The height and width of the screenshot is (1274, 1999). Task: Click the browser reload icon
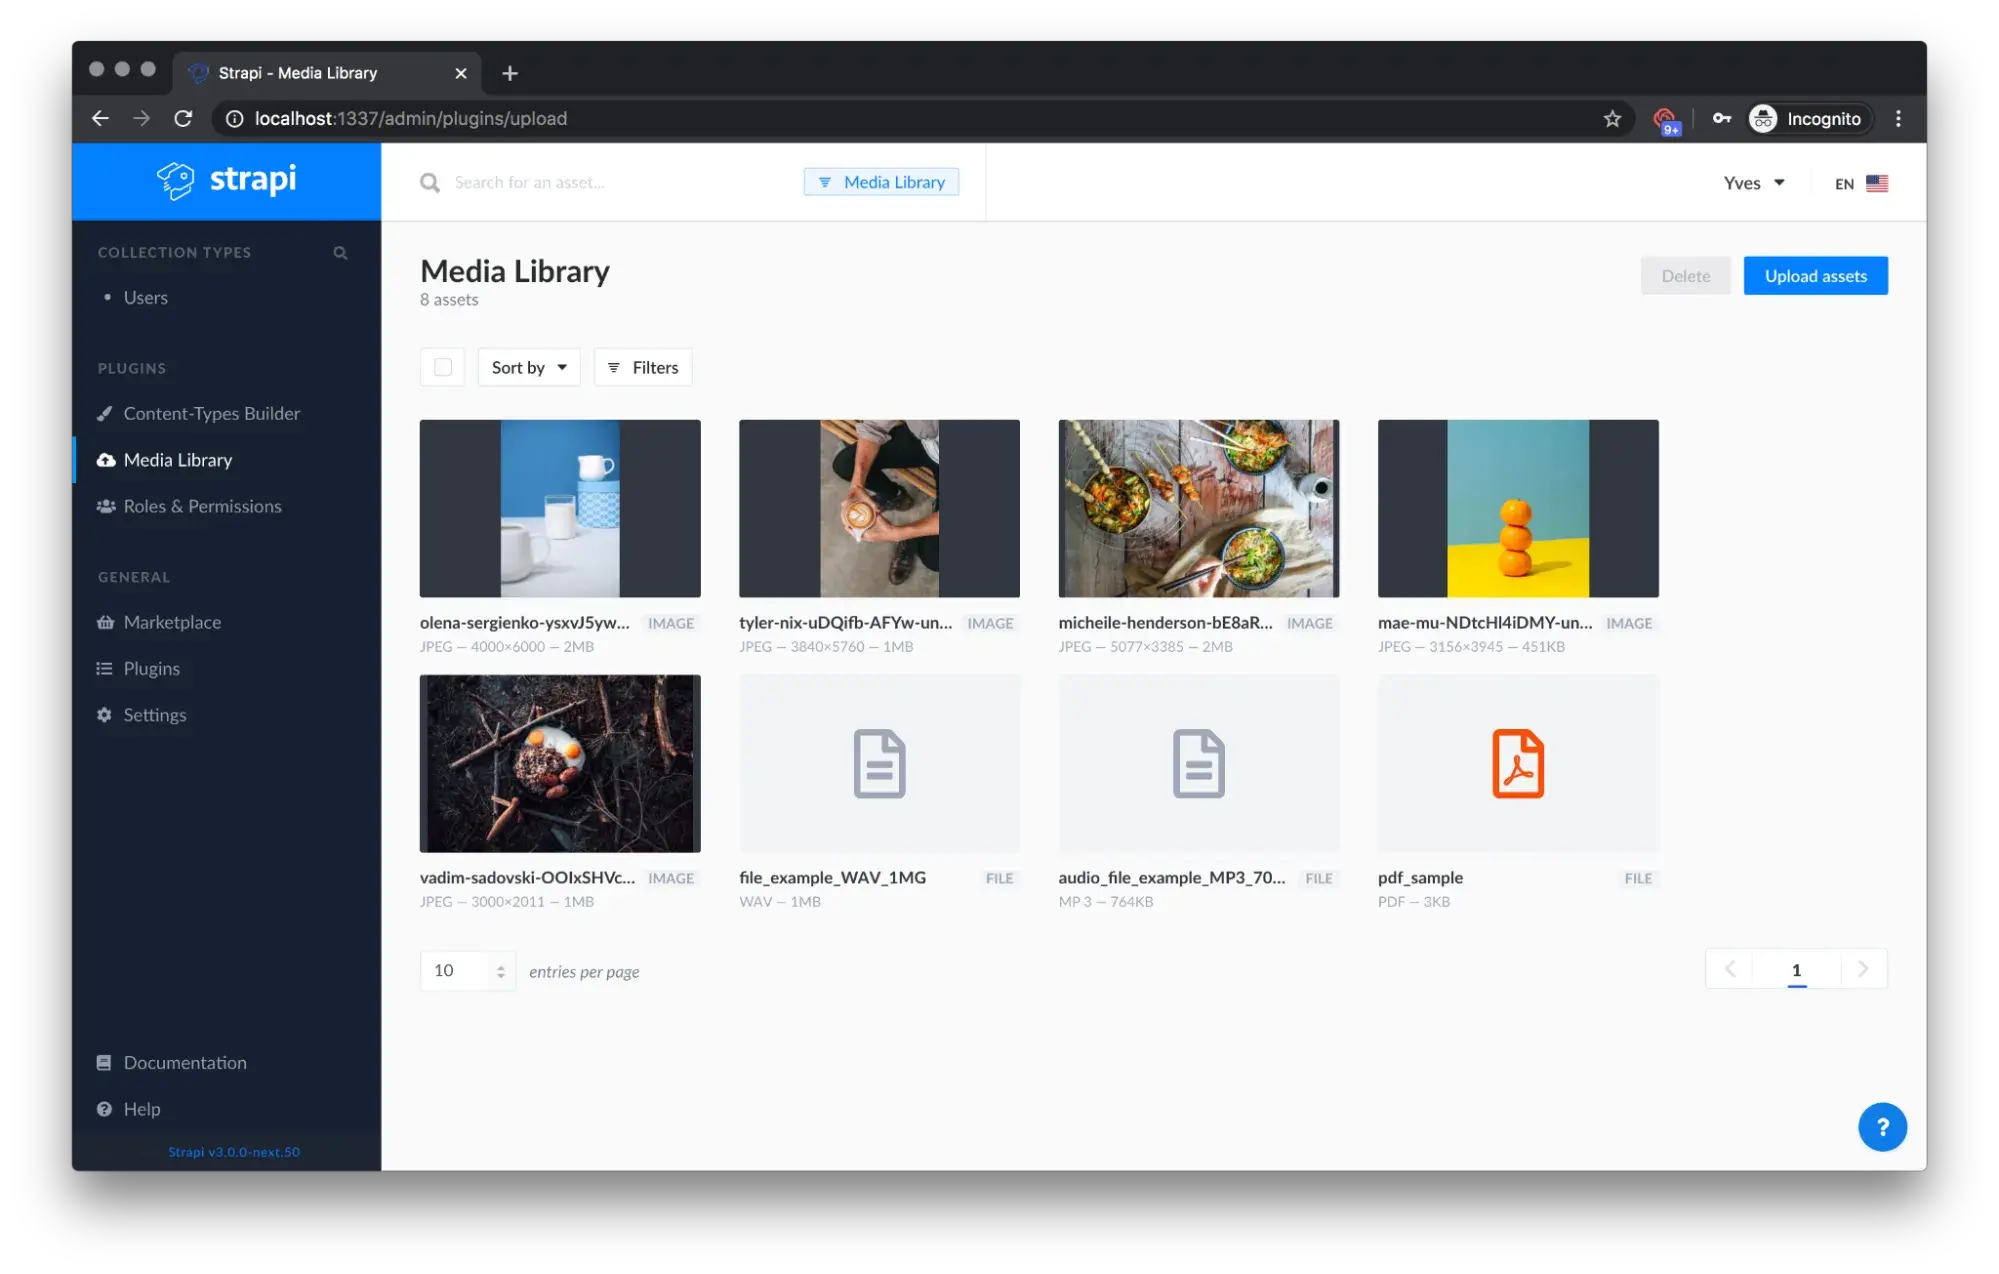[x=183, y=119]
